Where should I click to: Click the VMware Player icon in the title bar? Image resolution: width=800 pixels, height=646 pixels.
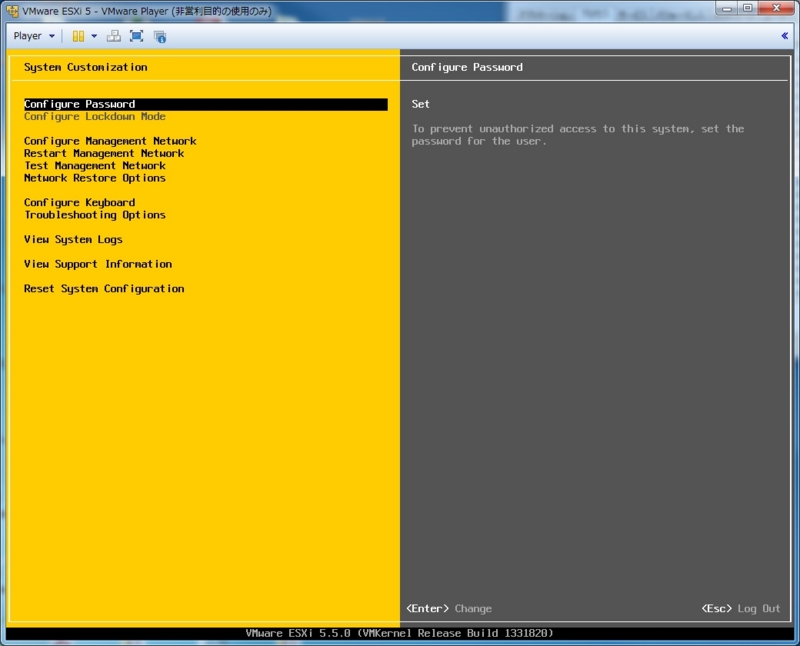(x=12, y=9)
